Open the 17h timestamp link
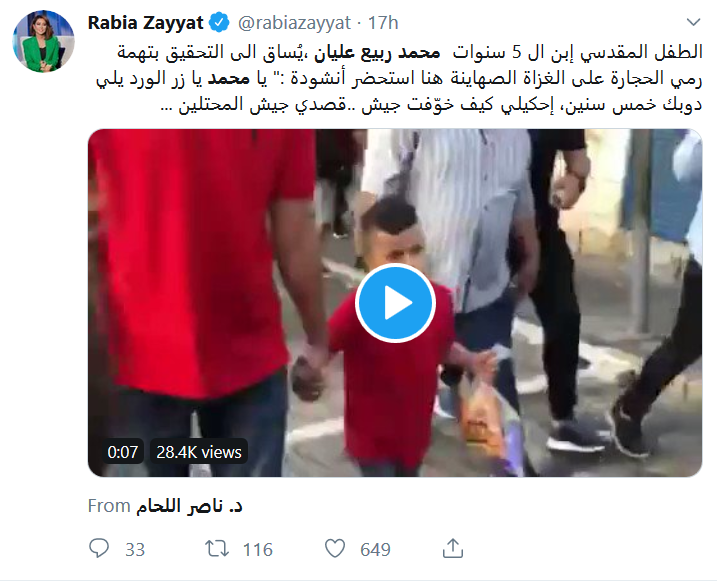717x582 pixels. [383, 23]
